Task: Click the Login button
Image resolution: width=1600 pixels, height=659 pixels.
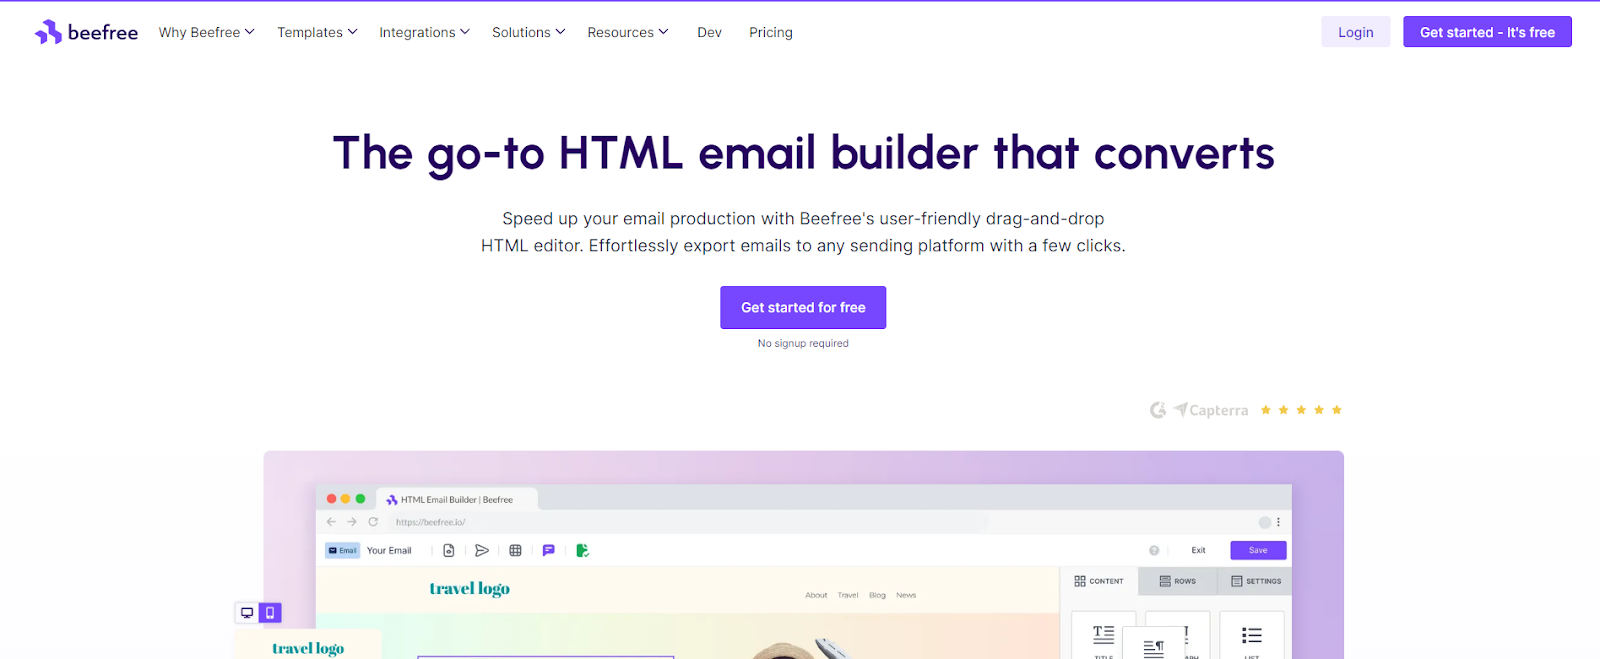Action: pos(1355,32)
